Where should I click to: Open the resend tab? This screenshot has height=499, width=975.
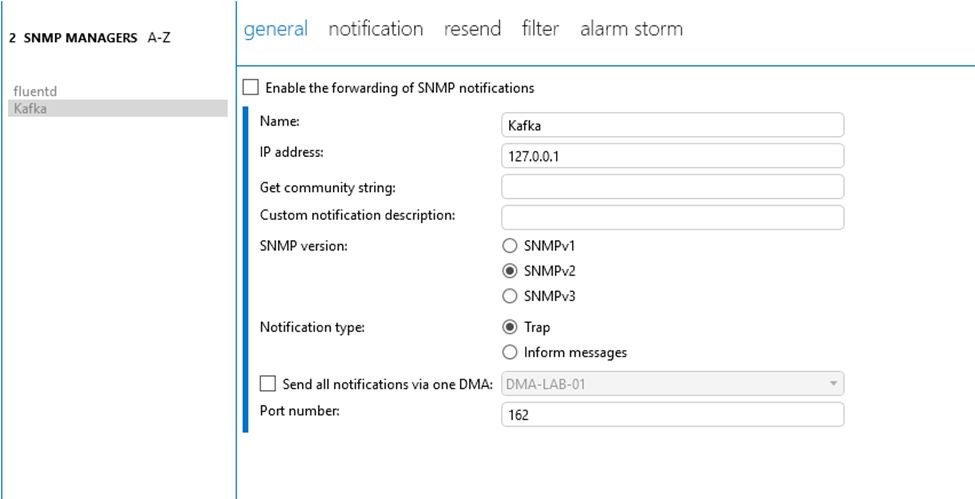point(472,29)
